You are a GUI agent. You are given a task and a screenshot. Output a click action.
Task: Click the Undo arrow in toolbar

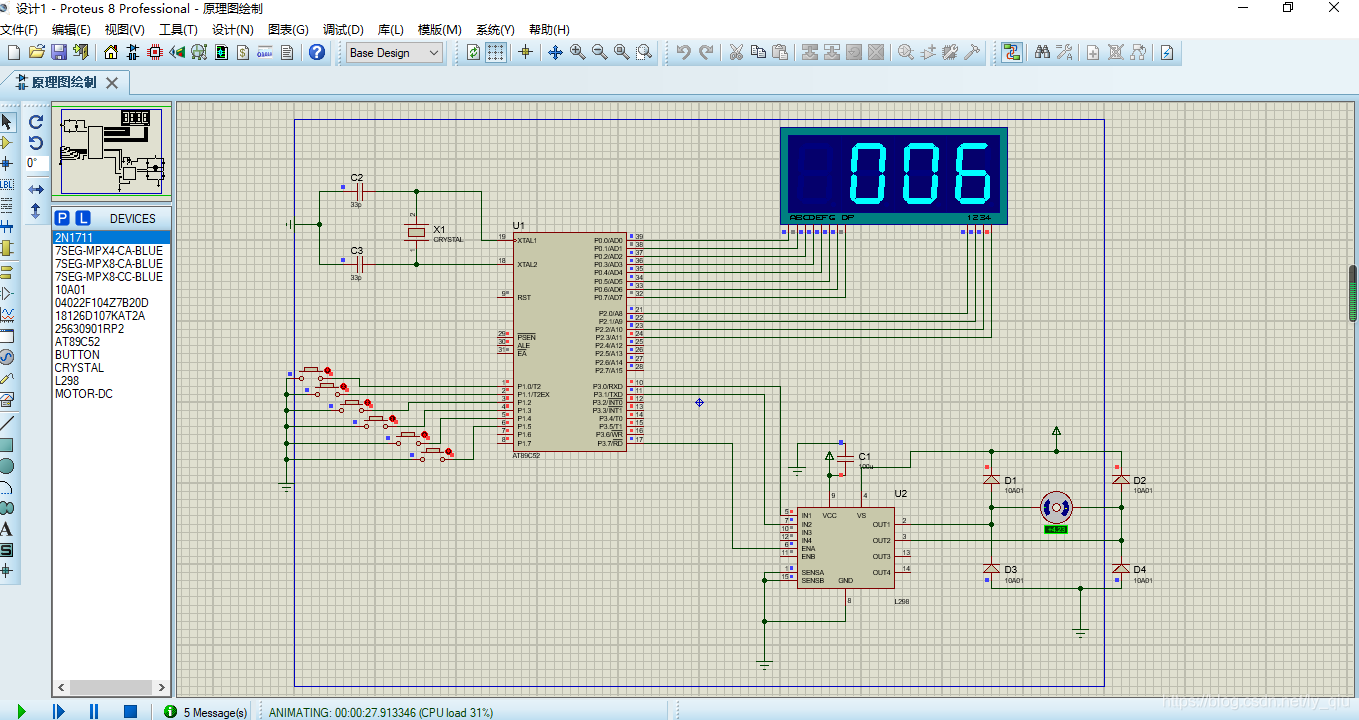(683, 52)
